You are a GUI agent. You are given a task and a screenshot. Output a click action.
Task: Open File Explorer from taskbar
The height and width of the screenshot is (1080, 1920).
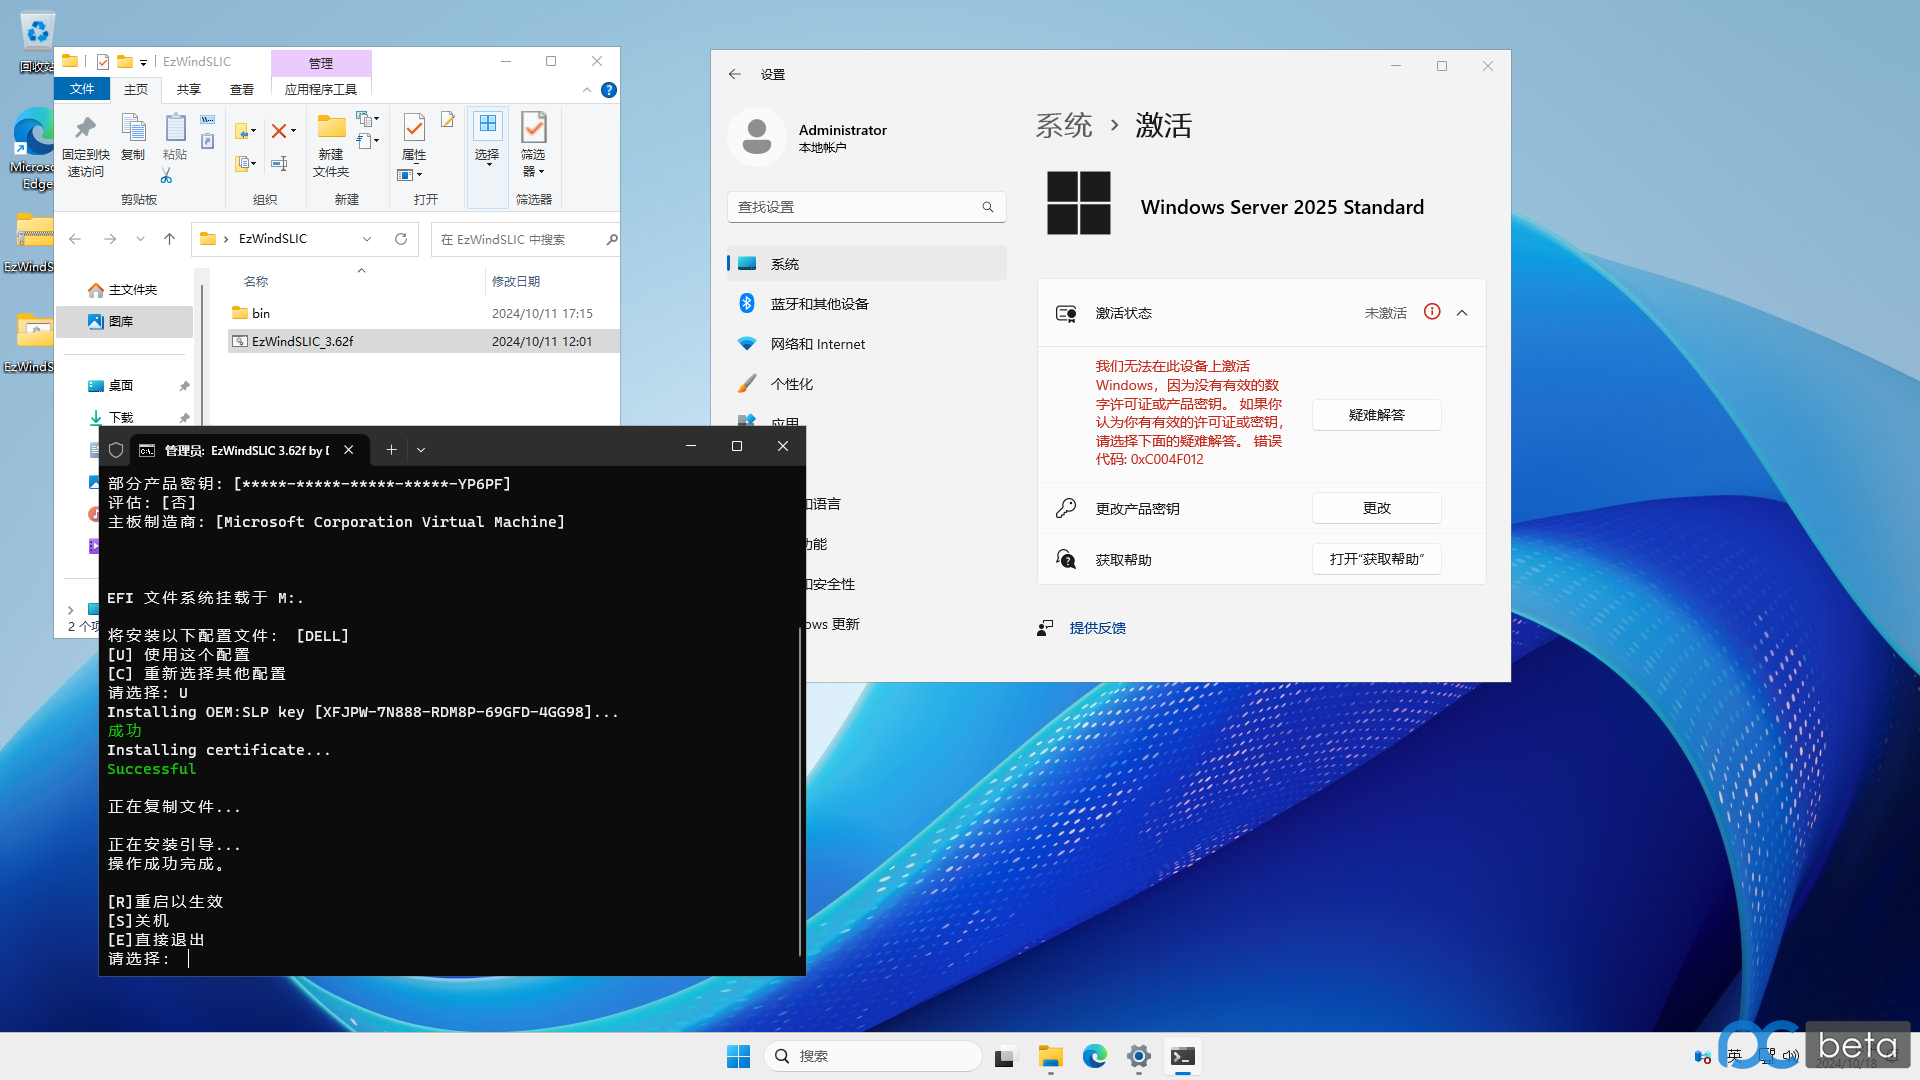1050,1056
